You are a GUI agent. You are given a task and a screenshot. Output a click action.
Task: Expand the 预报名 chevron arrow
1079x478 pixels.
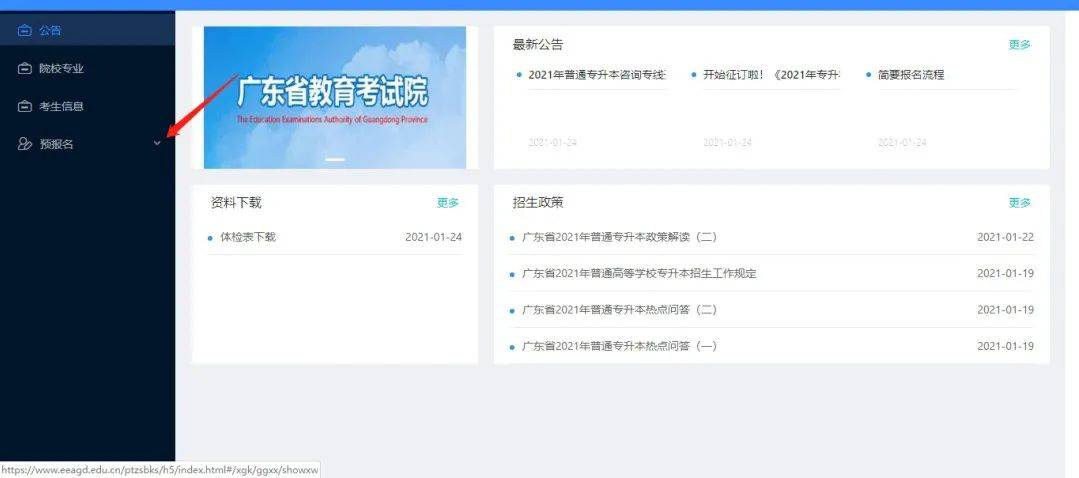157,144
